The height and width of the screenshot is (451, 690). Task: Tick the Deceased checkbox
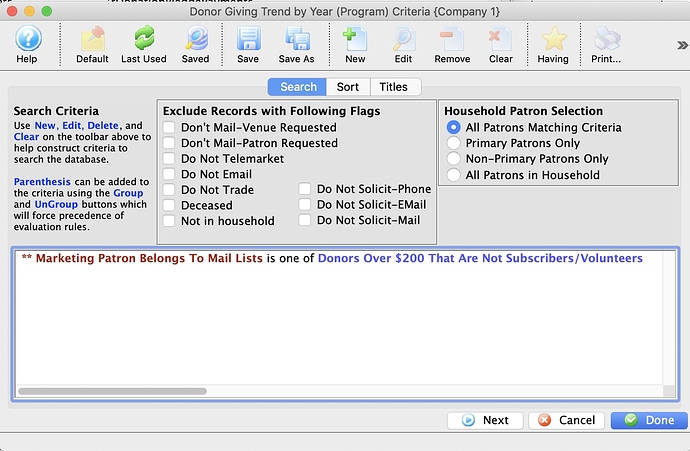pos(169,205)
